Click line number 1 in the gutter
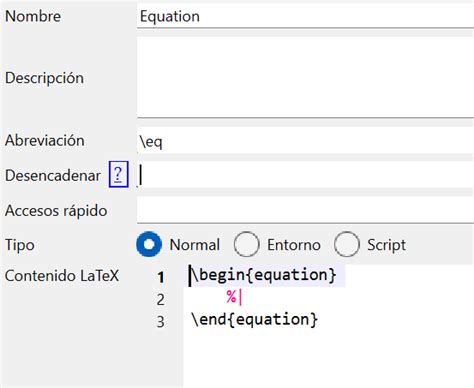This screenshot has height=388, width=474. point(161,277)
